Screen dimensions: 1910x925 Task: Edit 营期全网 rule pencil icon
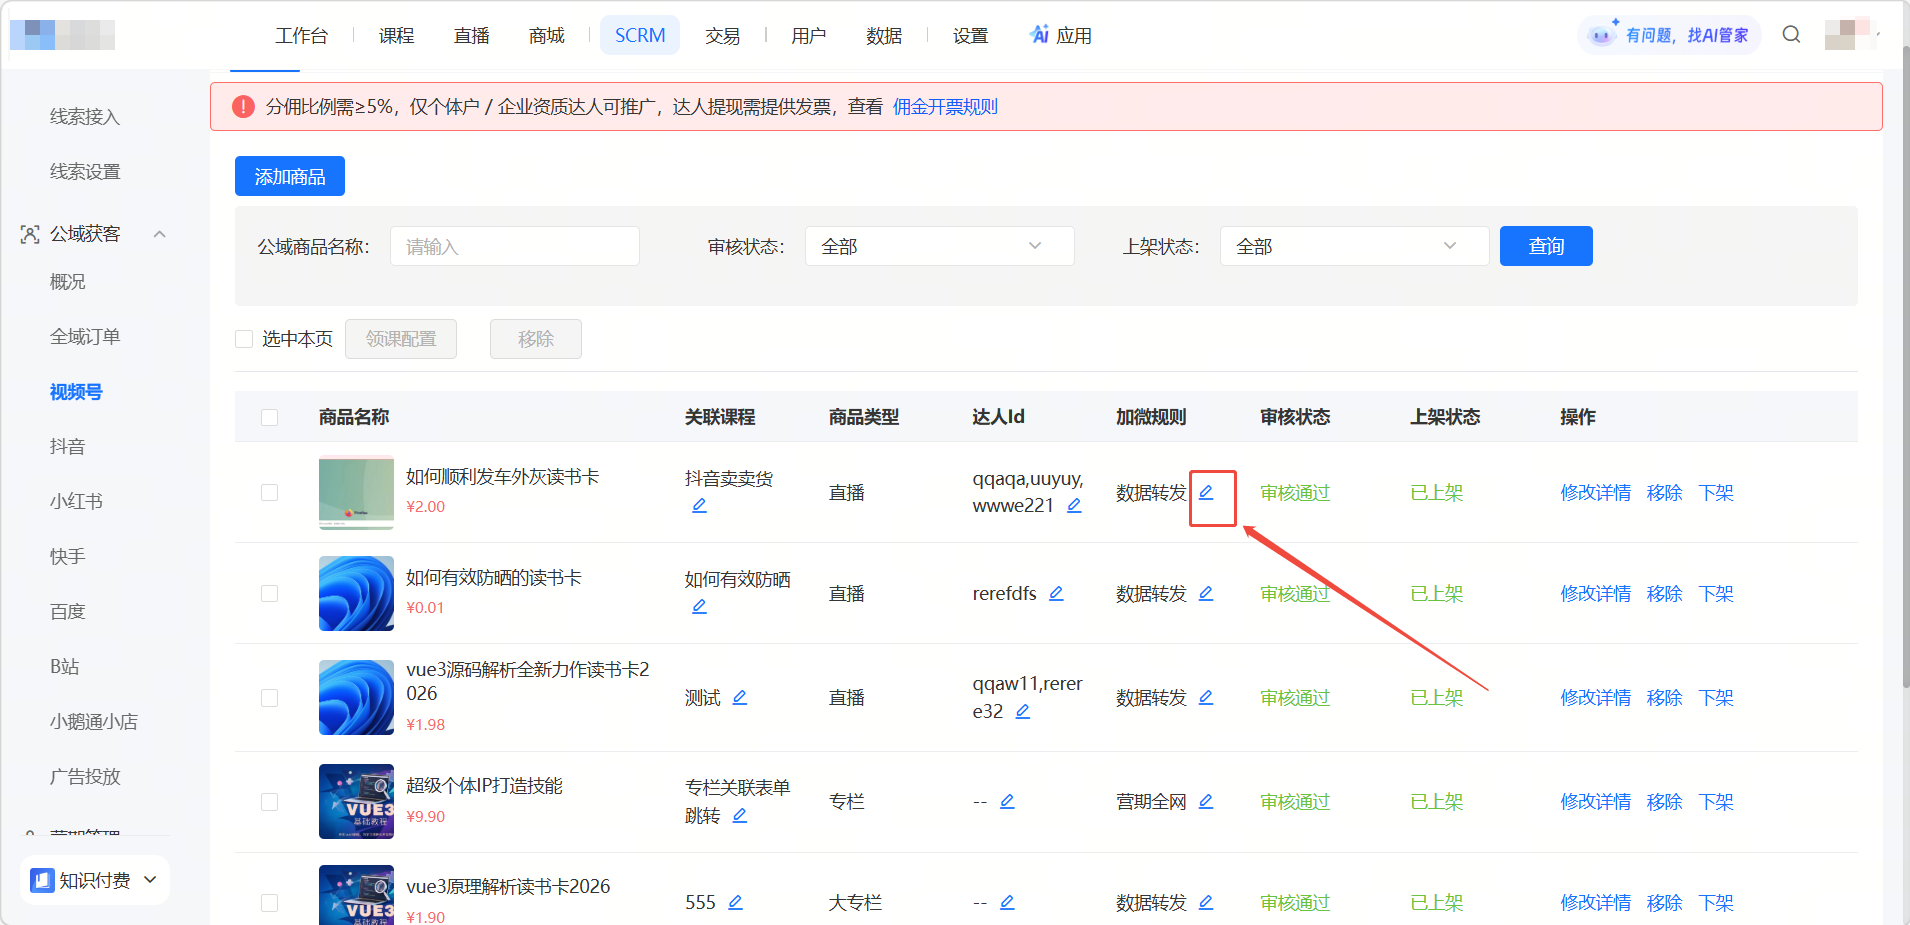pos(1206,802)
